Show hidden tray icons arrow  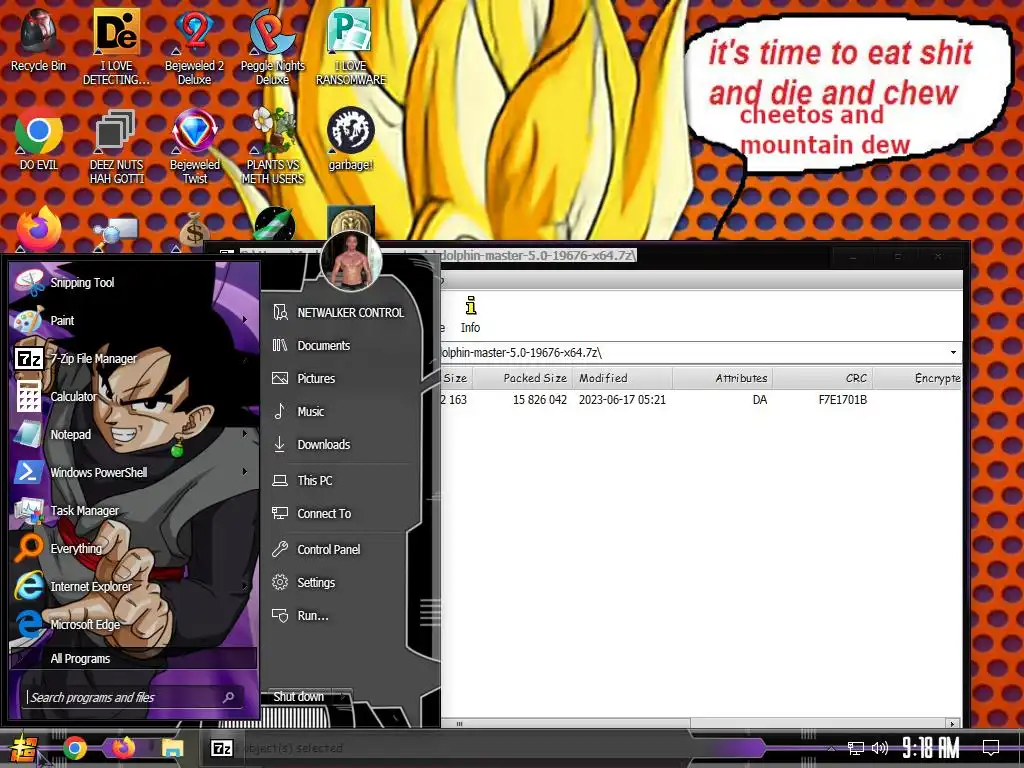[x=831, y=748]
